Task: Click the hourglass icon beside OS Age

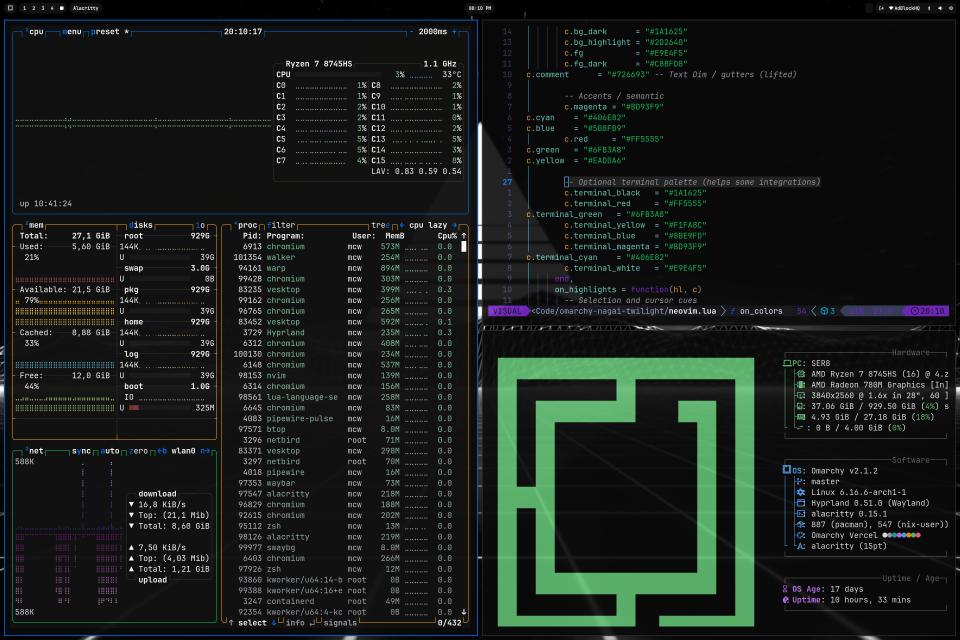Action: [x=786, y=589]
